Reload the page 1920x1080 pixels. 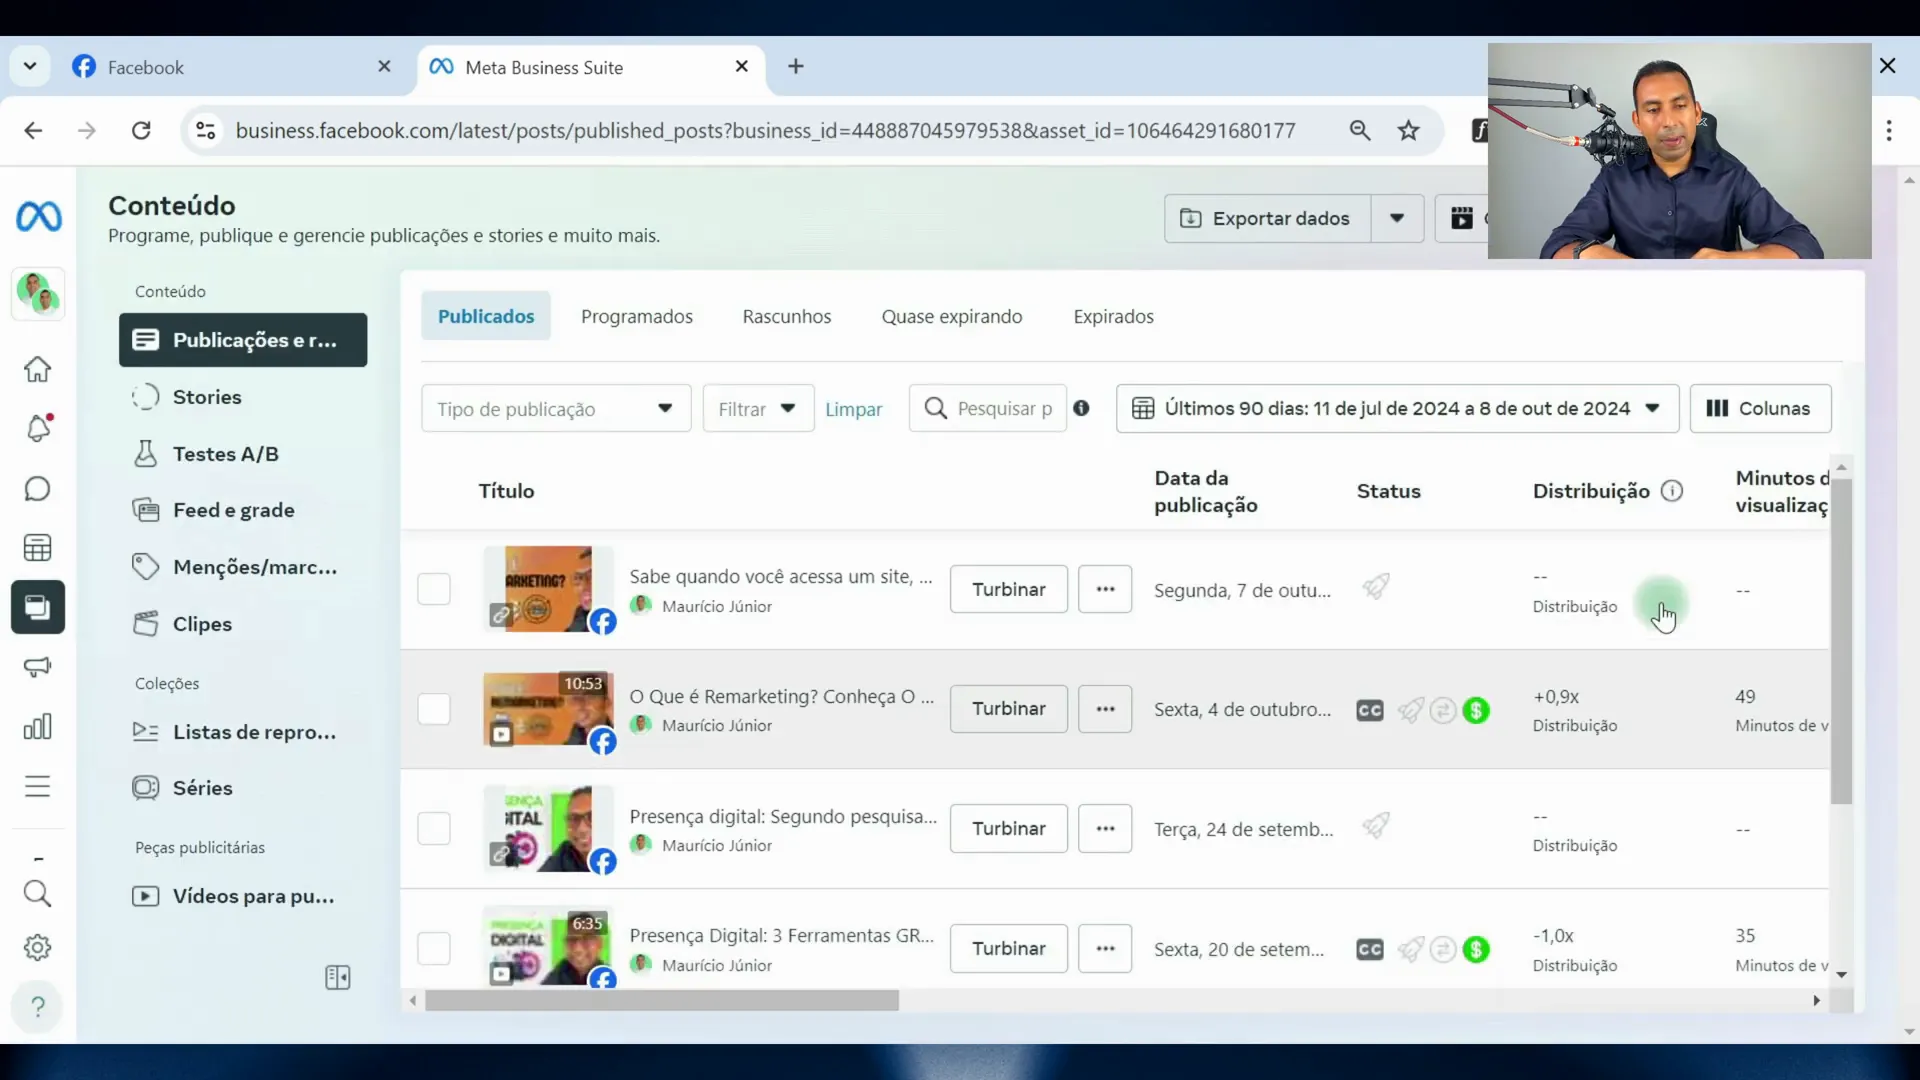tap(141, 130)
